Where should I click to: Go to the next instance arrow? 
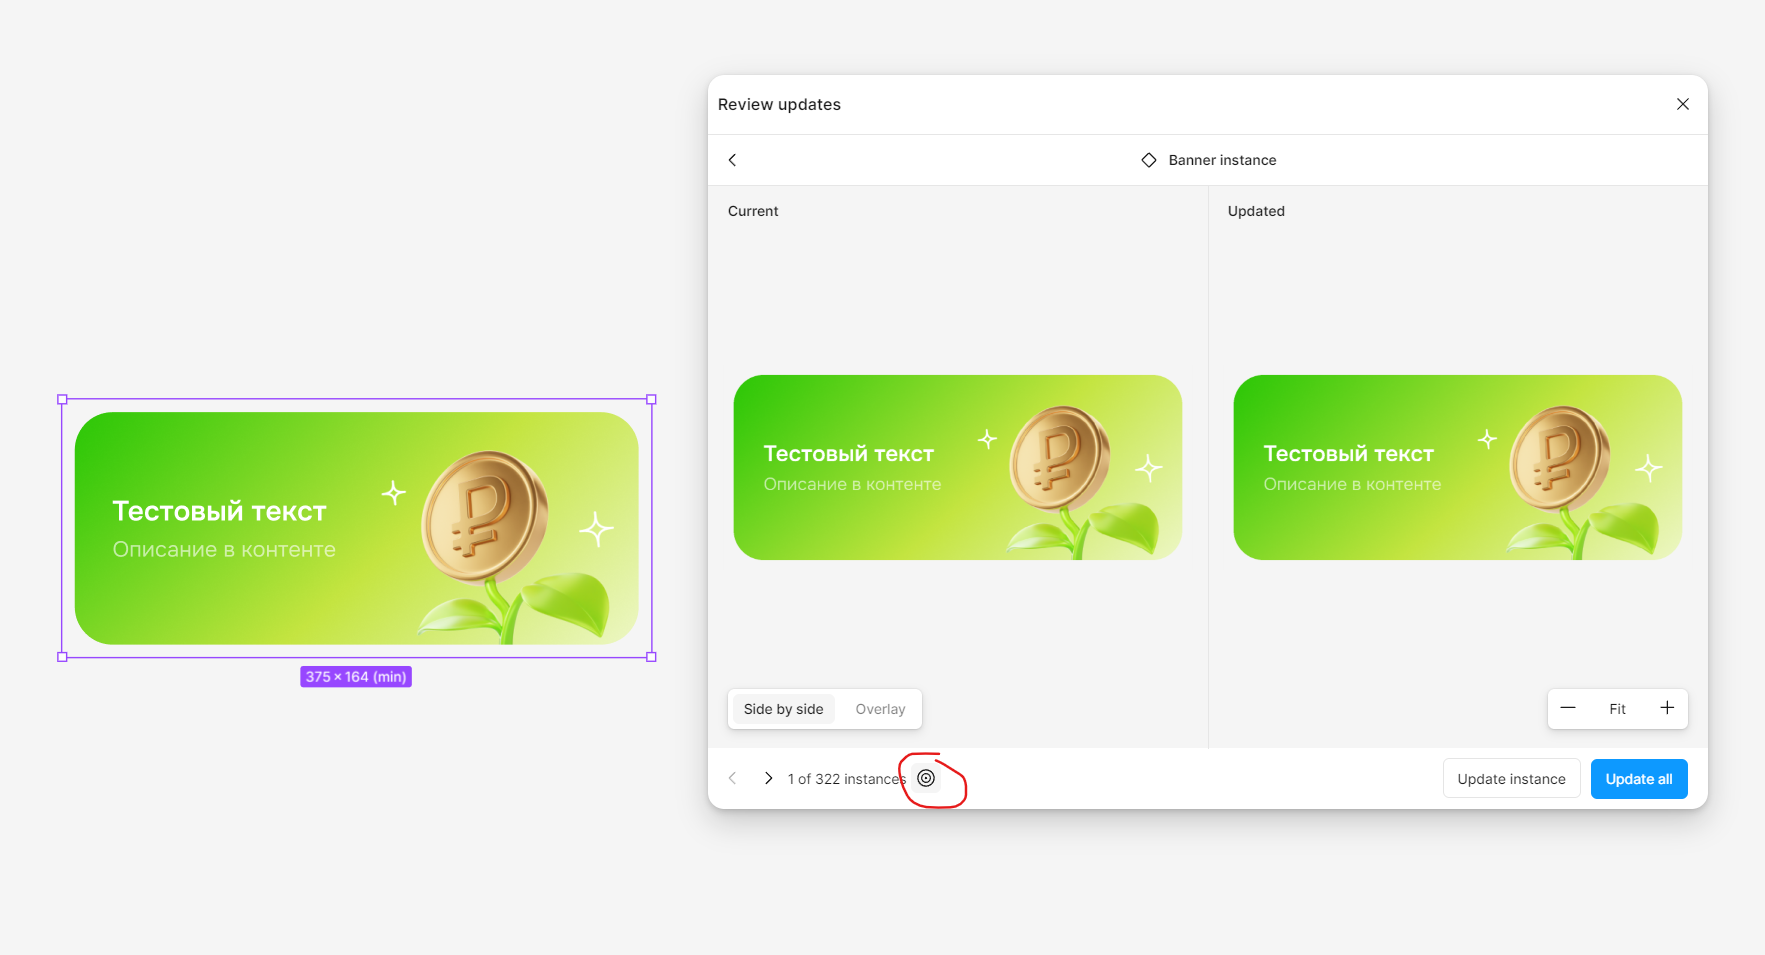(768, 778)
